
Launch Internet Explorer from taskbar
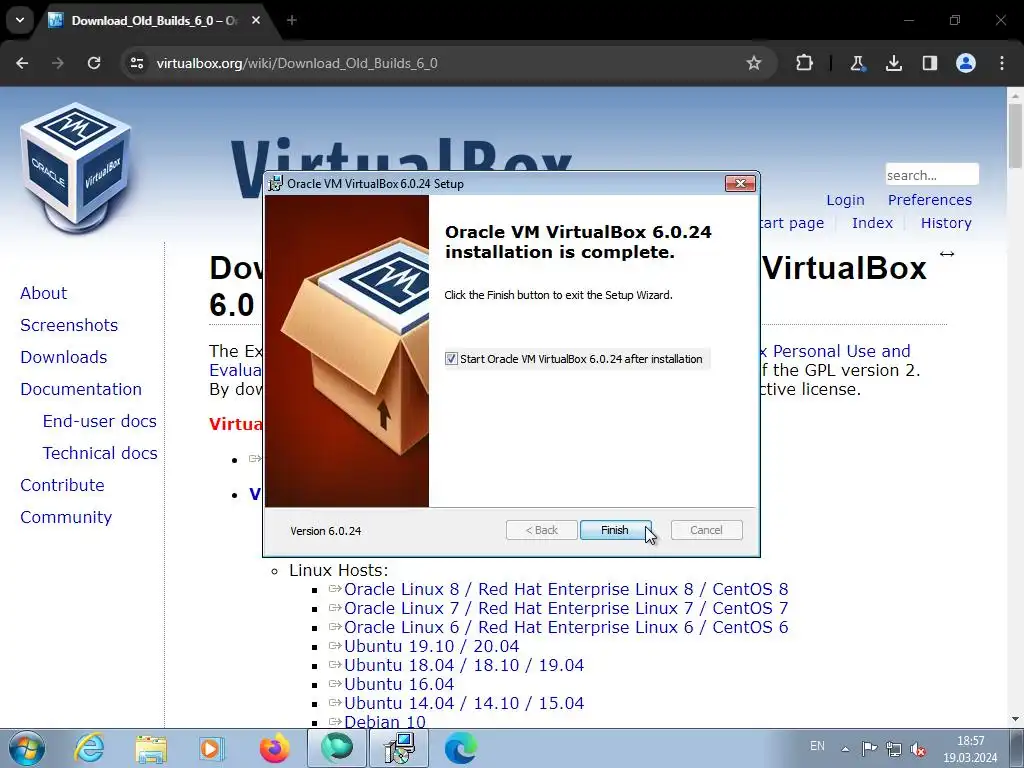pos(89,748)
